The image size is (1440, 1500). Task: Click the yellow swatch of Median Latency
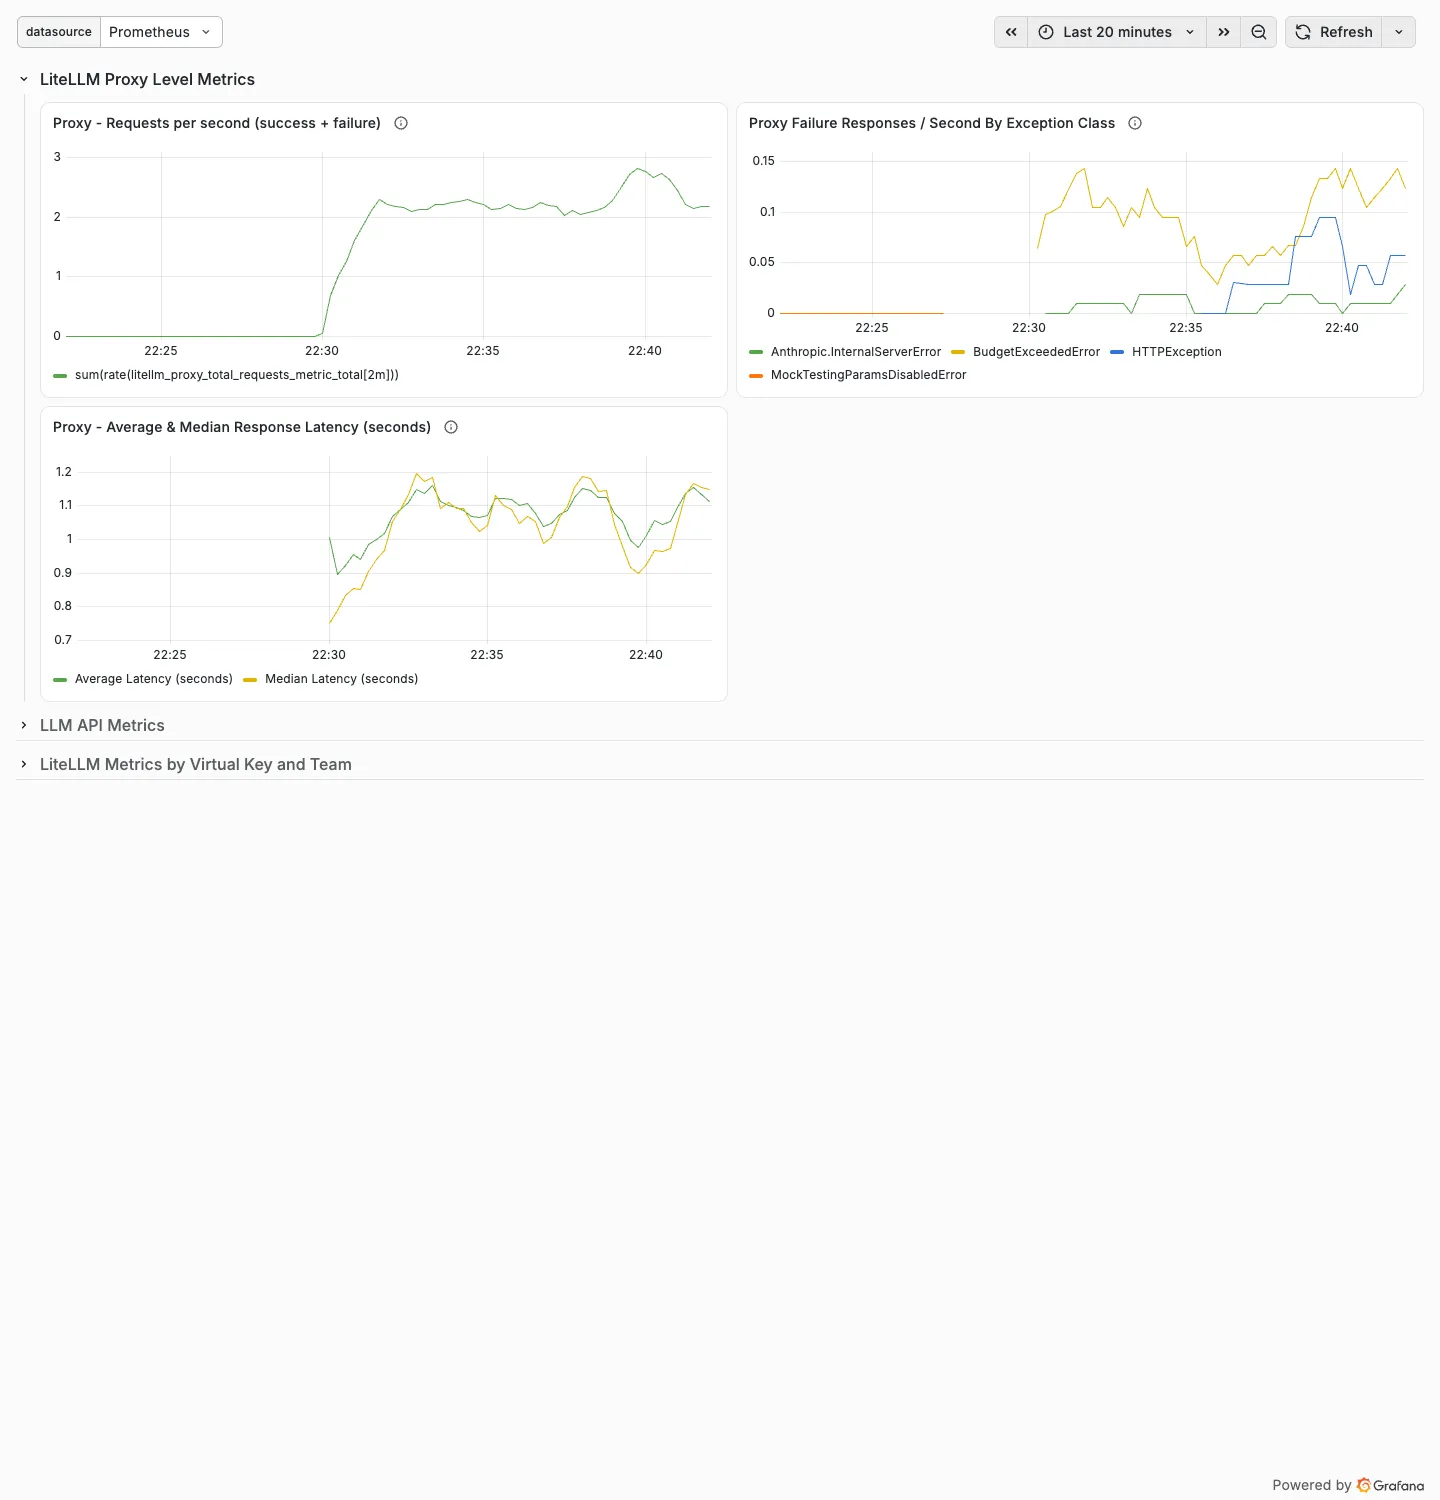point(250,679)
